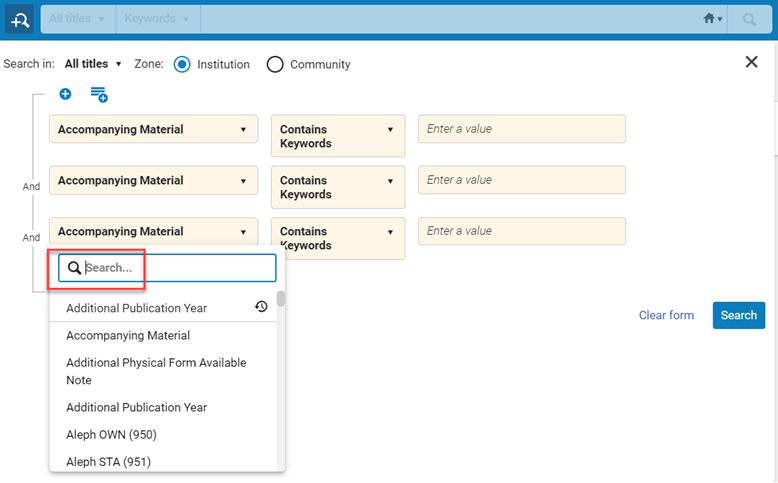778x483 pixels.
Task: Choose recent Additional Publication Year with clock
Action: tap(163, 308)
